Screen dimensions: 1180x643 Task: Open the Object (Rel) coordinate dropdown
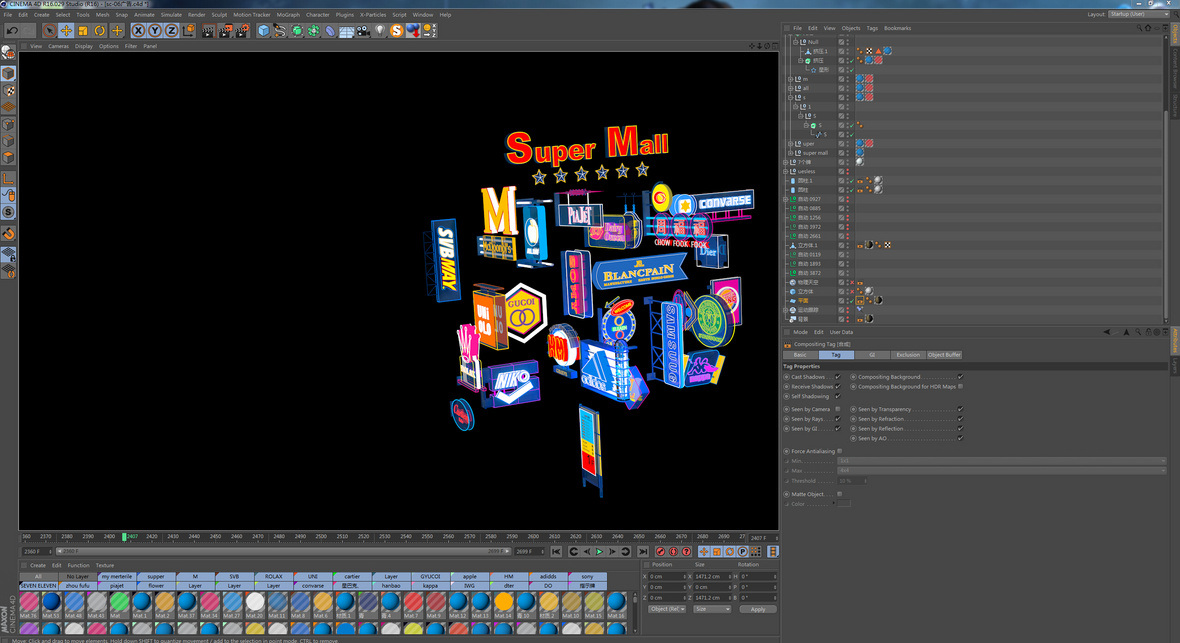click(666, 609)
